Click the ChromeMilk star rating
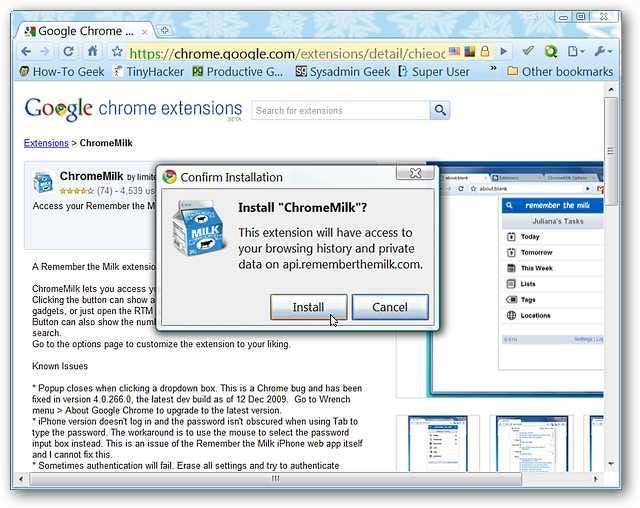Image resolution: width=640 pixels, height=508 pixels. 76,191
